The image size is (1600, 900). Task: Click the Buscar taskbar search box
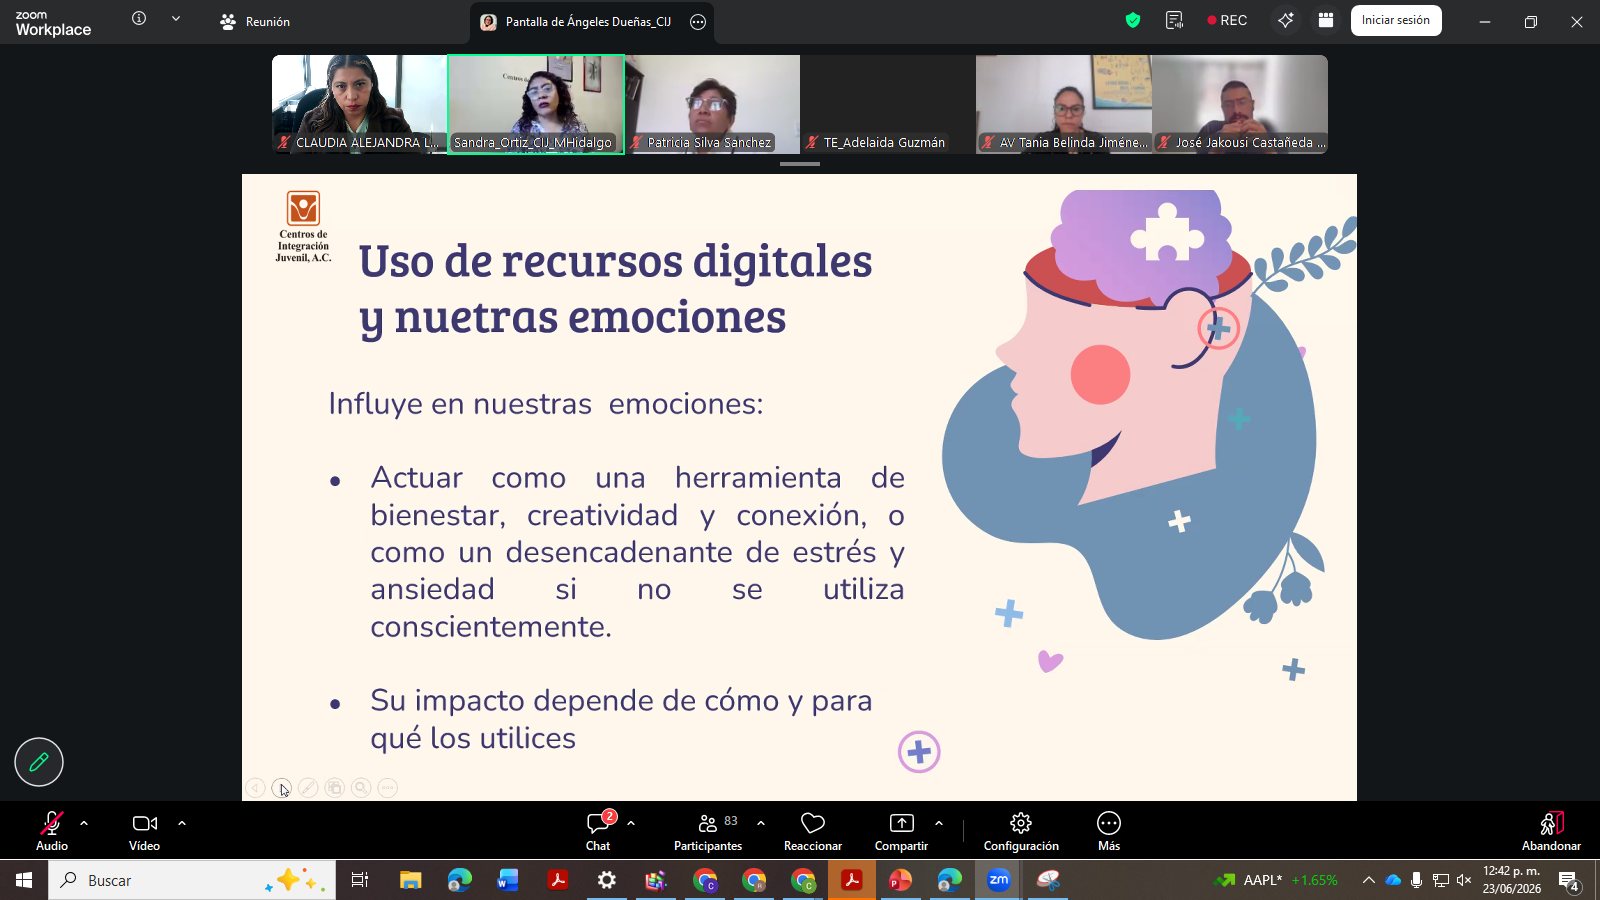point(192,880)
